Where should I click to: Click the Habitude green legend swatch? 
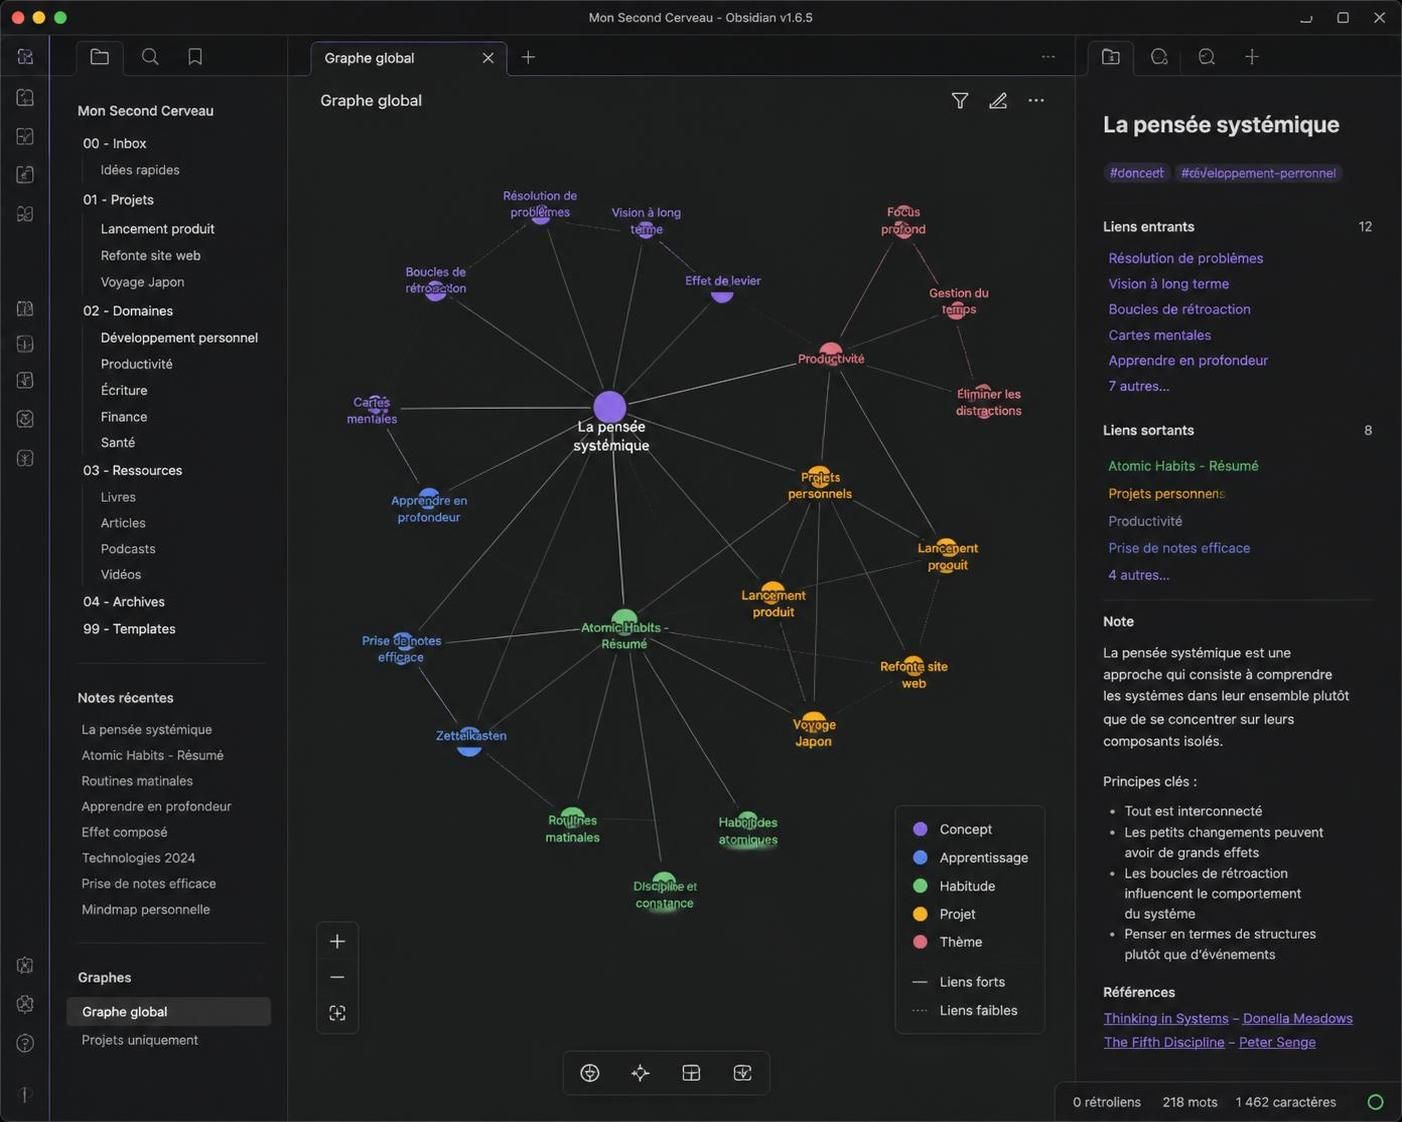[x=920, y=886]
